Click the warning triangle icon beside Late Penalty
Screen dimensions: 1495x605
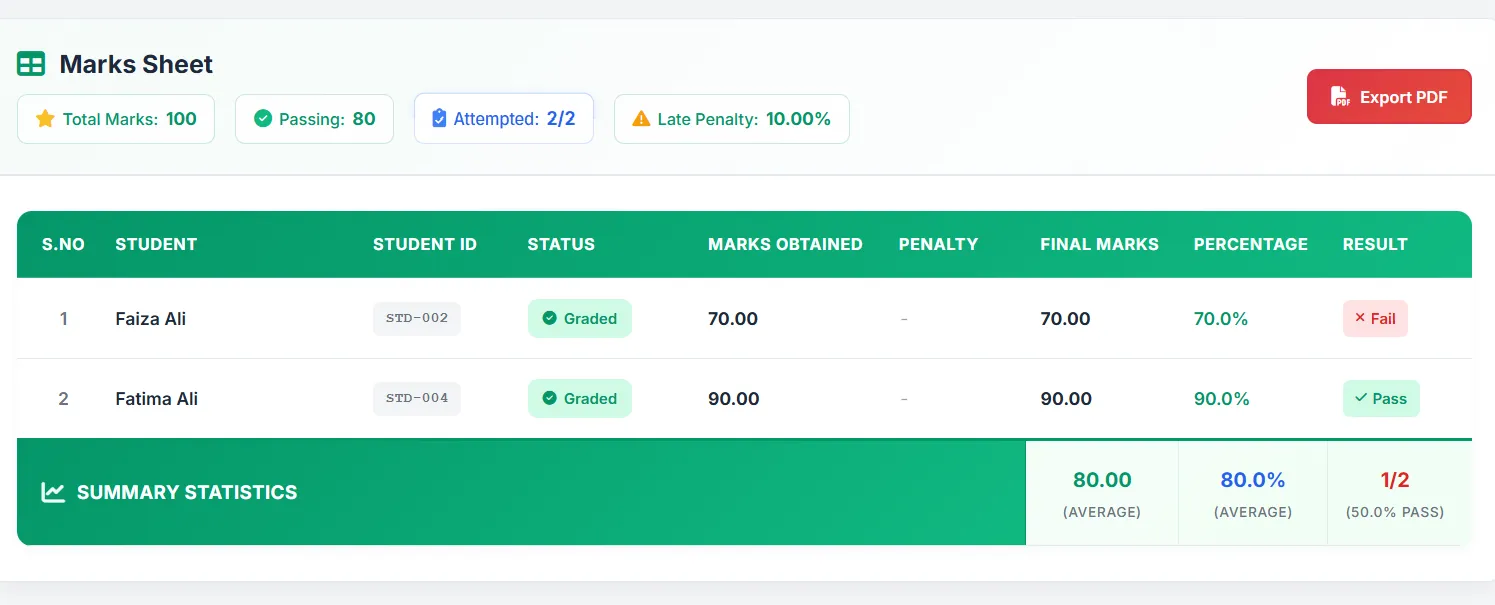(x=641, y=119)
